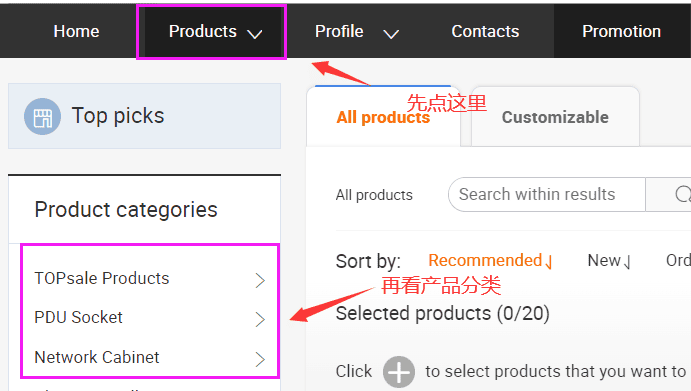Click the arrow beside Network Cabinet
691x391 pixels.
click(260, 359)
